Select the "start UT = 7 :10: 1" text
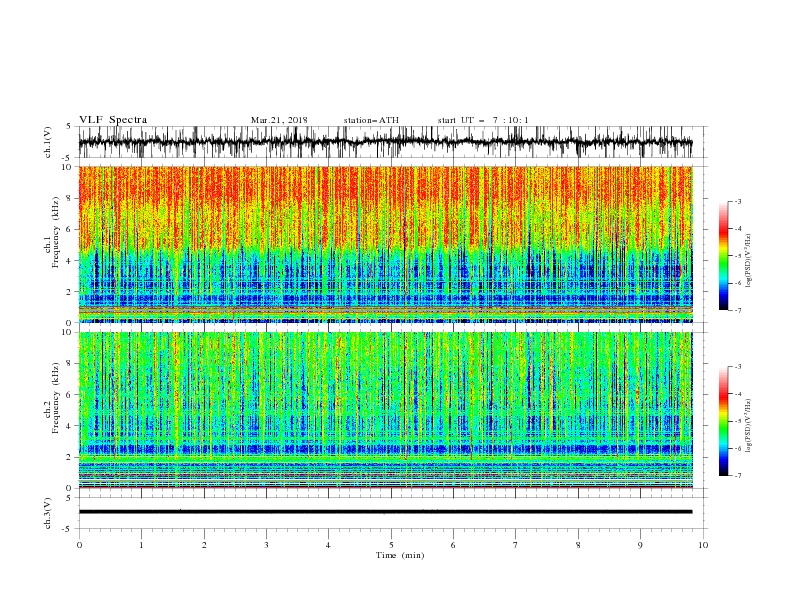Image resolution: width=792 pixels, height=612 pixels. click(483, 120)
